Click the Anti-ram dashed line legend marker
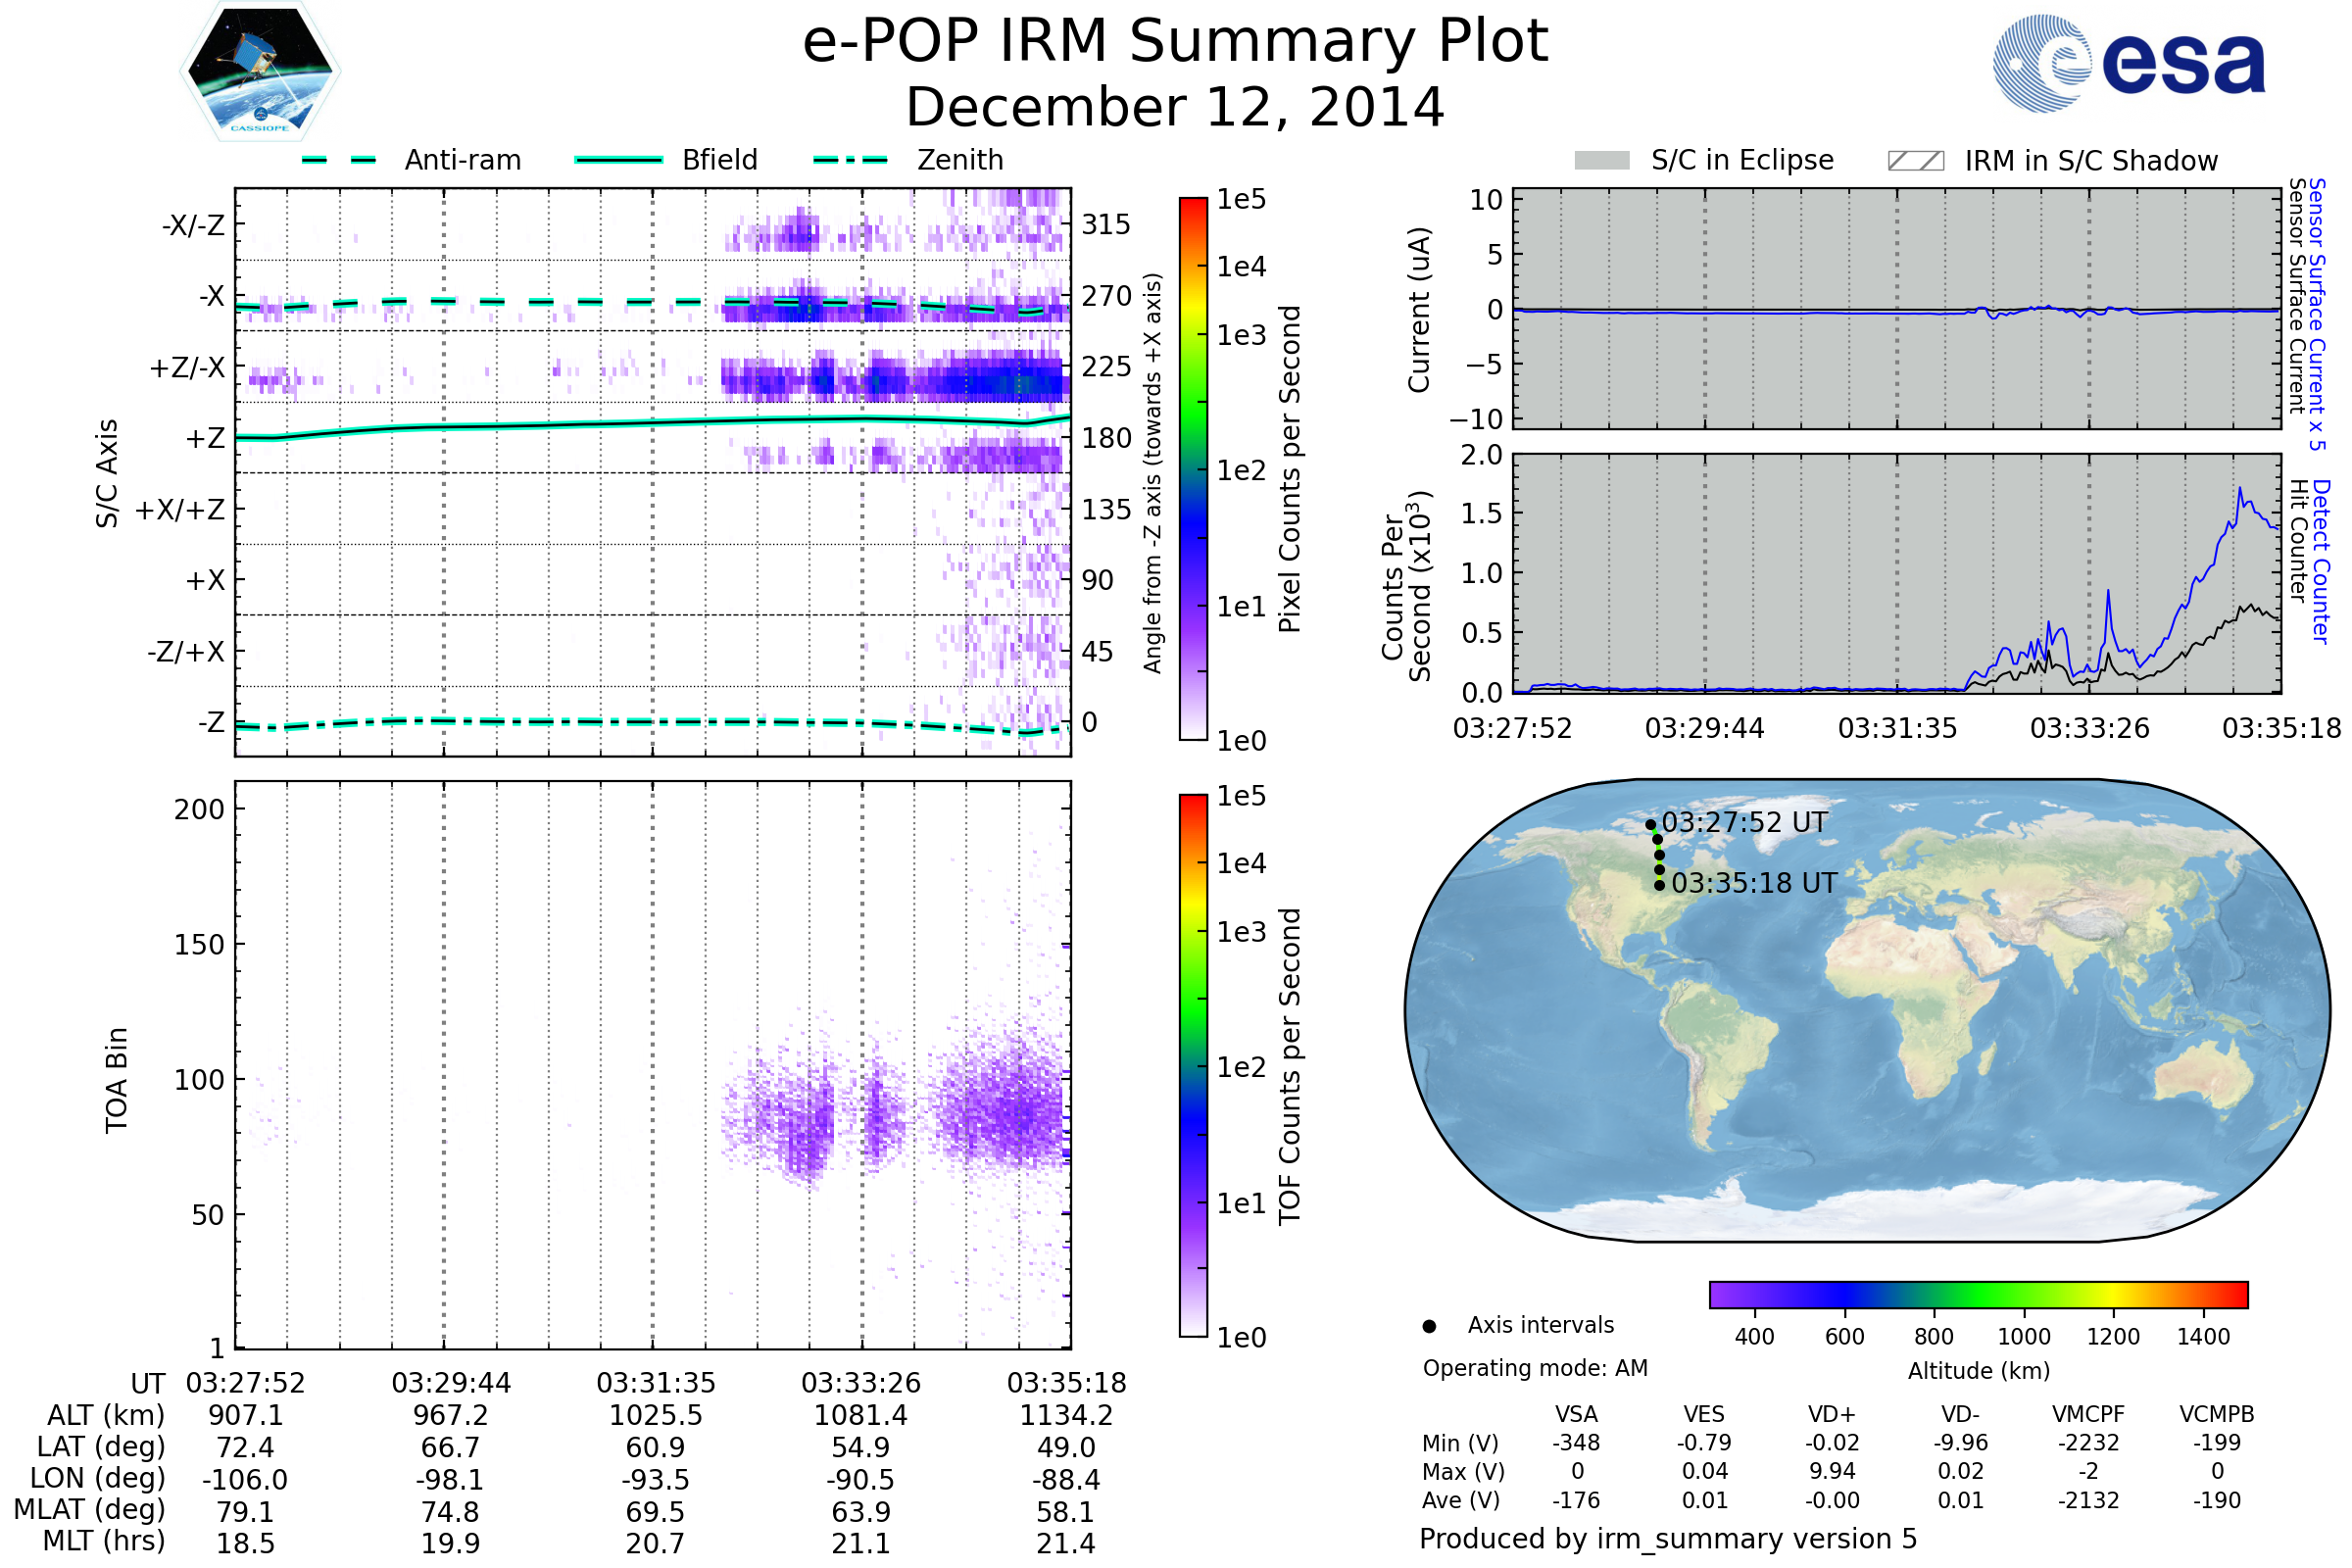The image size is (2352, 1568). 339,160
